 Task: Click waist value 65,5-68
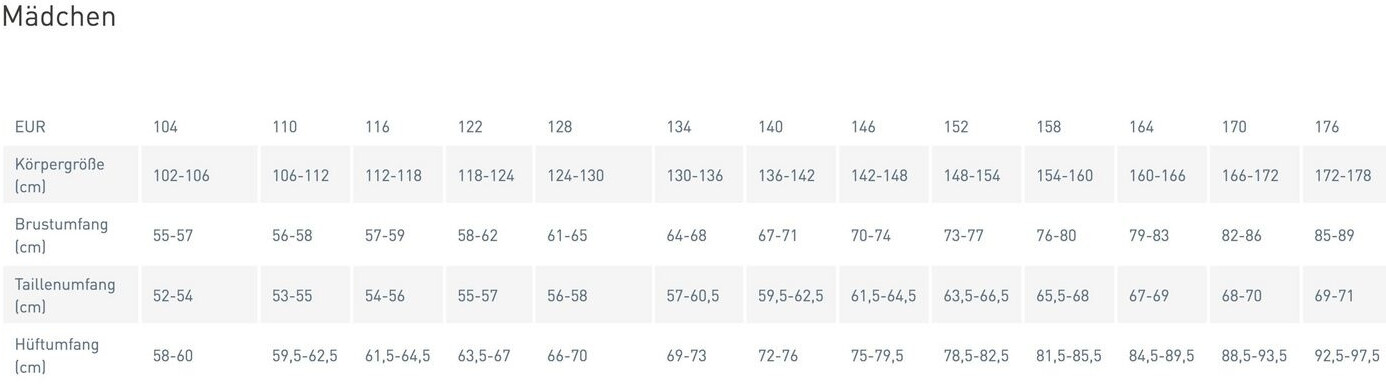(1063, 296)
